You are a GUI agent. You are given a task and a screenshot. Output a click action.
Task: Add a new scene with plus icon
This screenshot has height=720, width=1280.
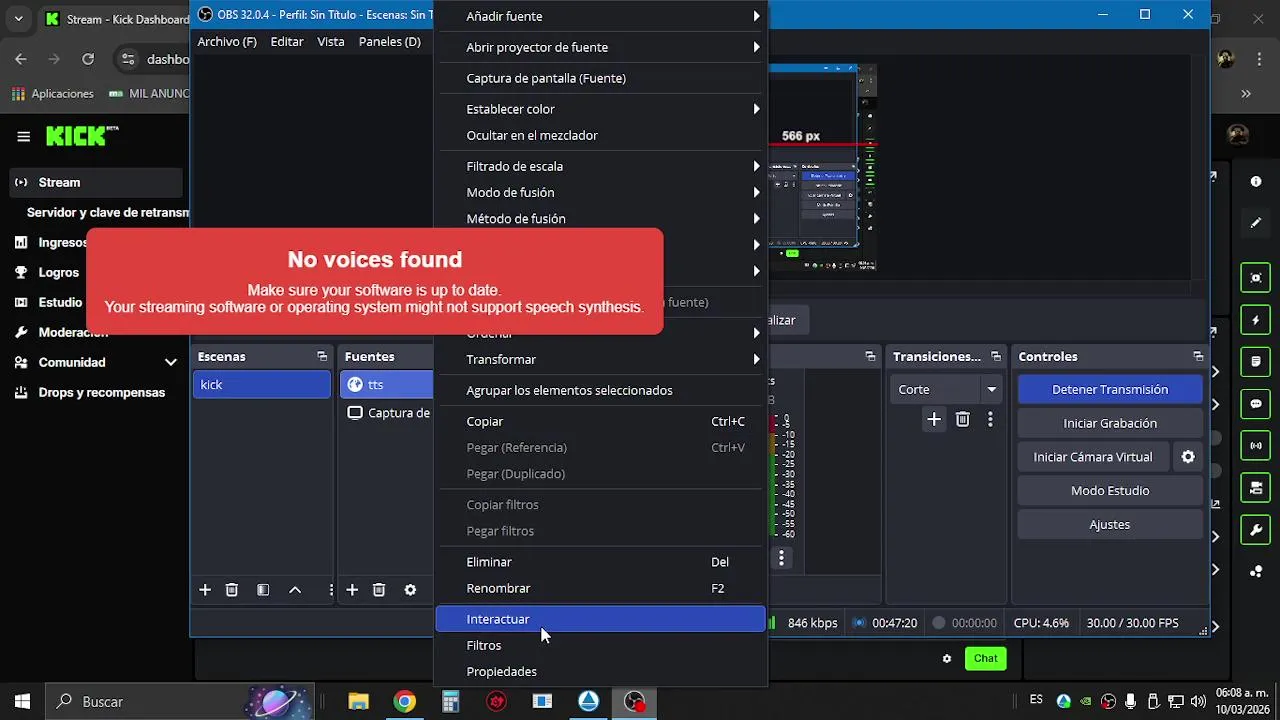(205, 590)
